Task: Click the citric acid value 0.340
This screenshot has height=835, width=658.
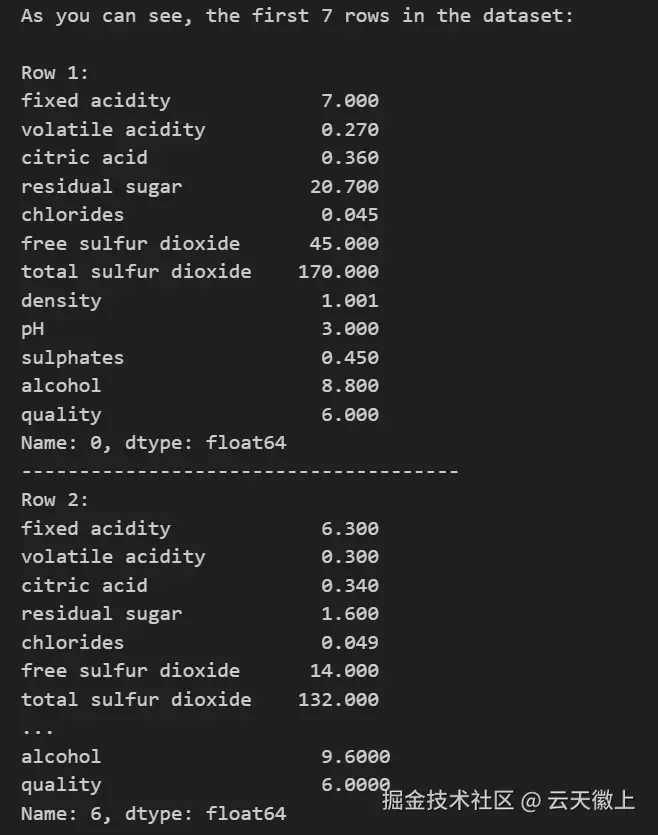Action: (350, 585)
